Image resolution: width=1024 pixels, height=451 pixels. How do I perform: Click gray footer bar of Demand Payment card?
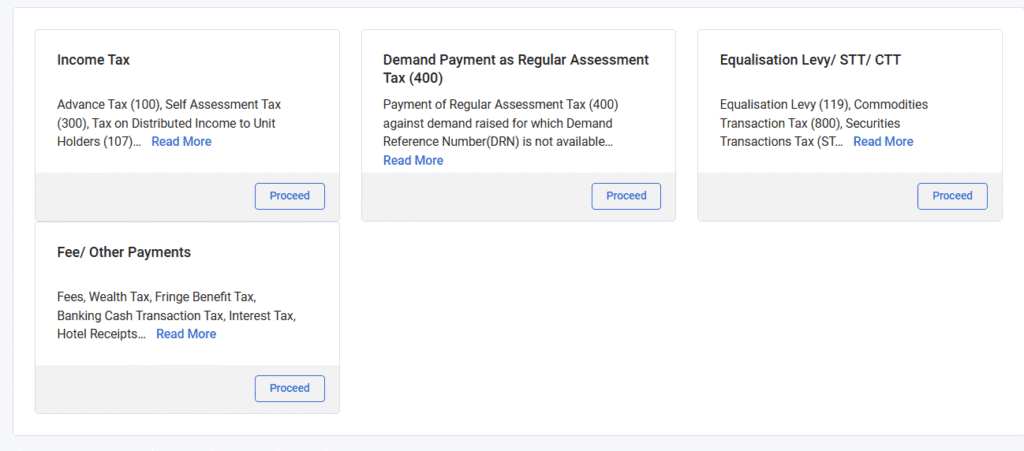[x=519, y=196]
